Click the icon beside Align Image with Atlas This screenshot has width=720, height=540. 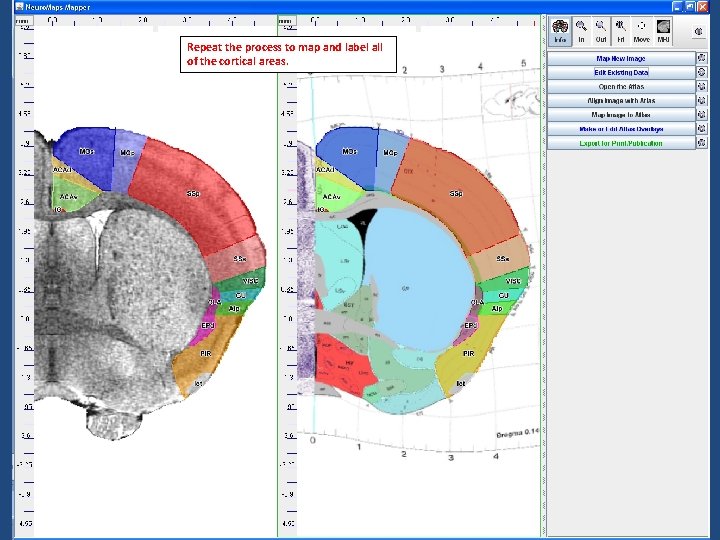pos(702,101)
